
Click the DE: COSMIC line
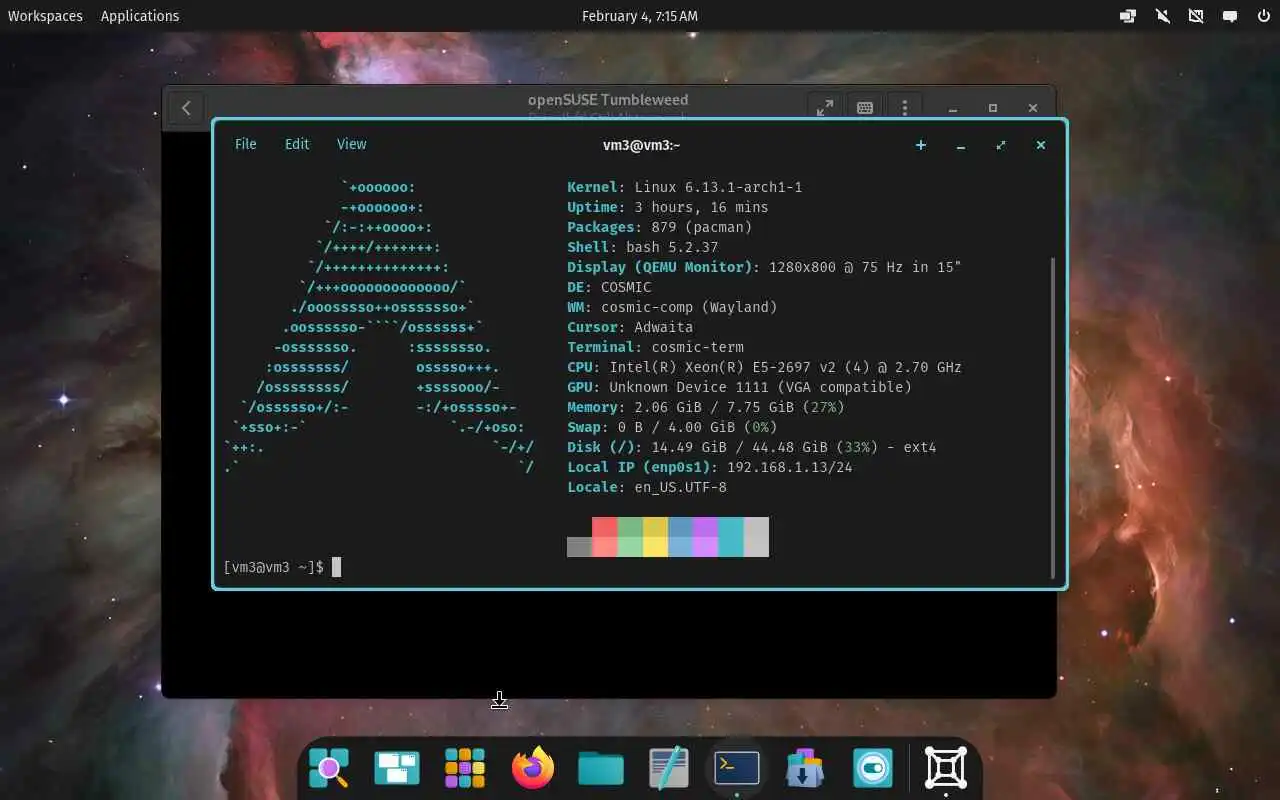pos(609,287)
